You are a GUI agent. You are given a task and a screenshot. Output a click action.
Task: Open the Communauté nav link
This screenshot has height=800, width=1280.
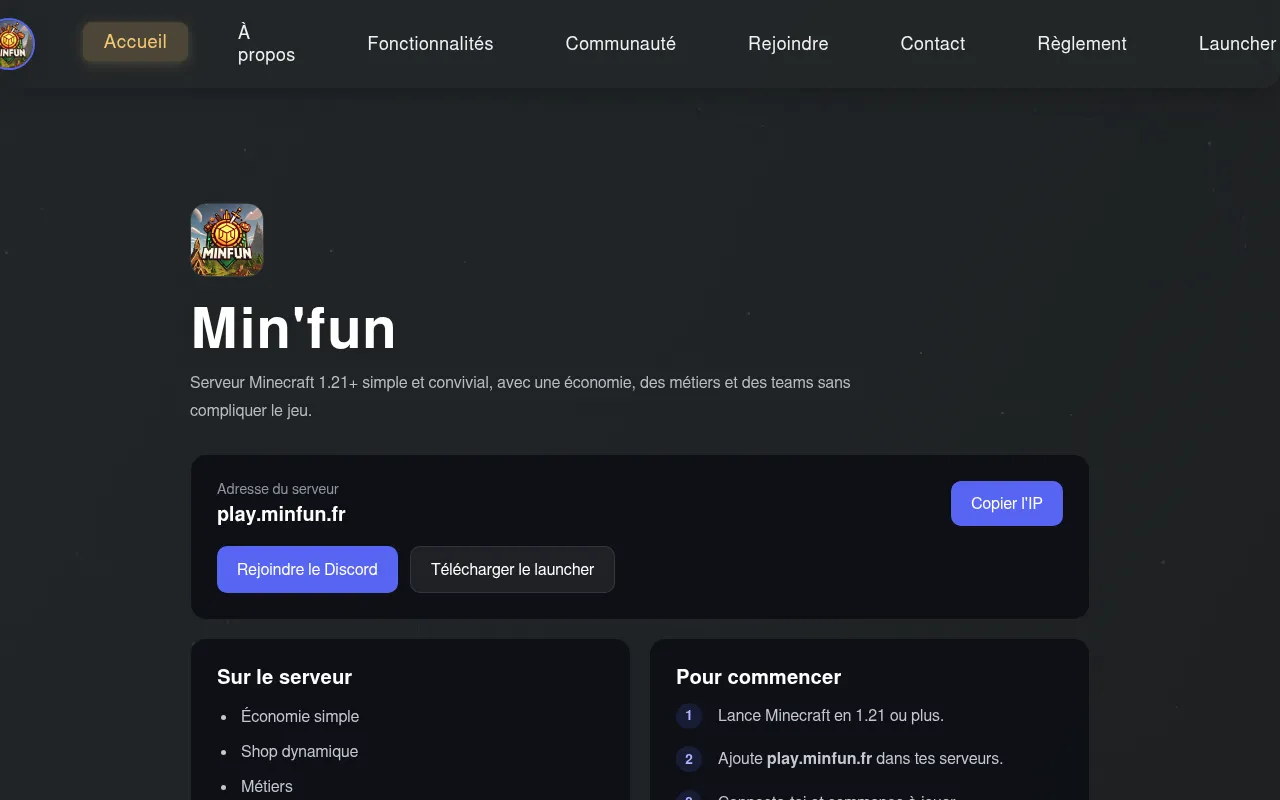coord(621,44)
